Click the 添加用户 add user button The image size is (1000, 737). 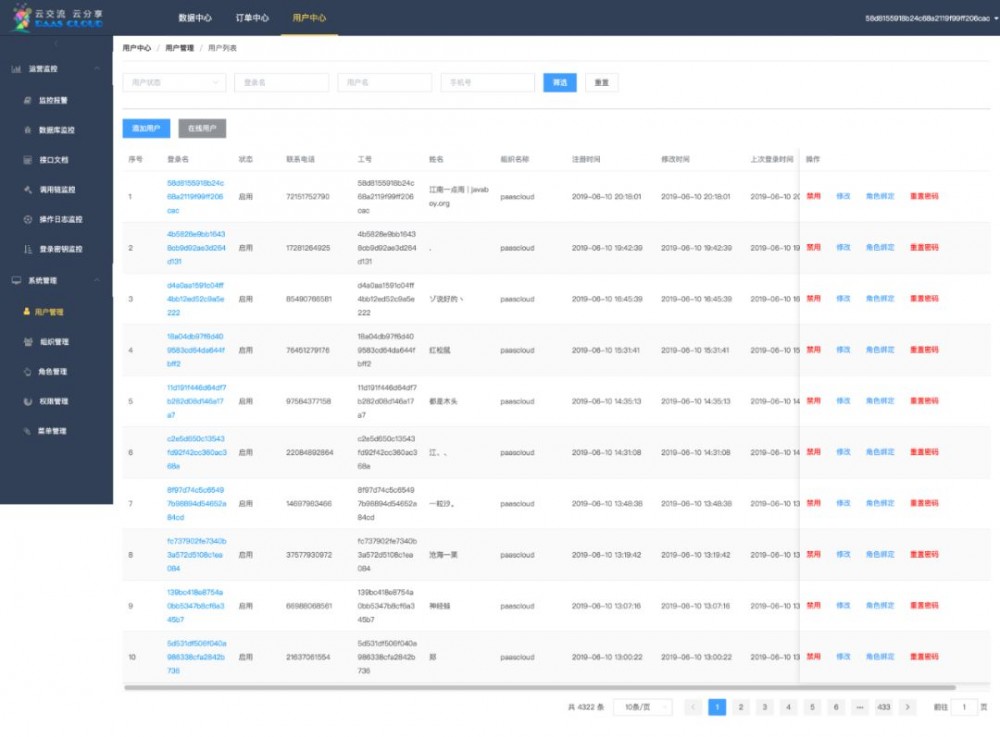pos(146,128)
